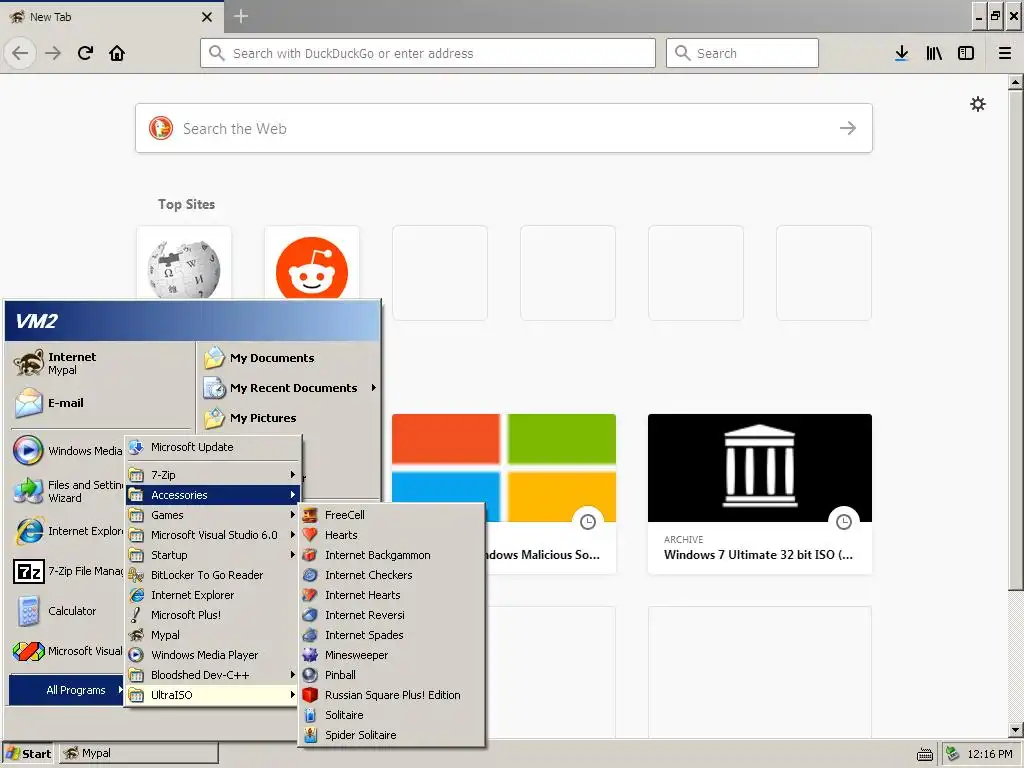
Task: Focus the toolbar Search box
Action: click(x=742, y=53)
